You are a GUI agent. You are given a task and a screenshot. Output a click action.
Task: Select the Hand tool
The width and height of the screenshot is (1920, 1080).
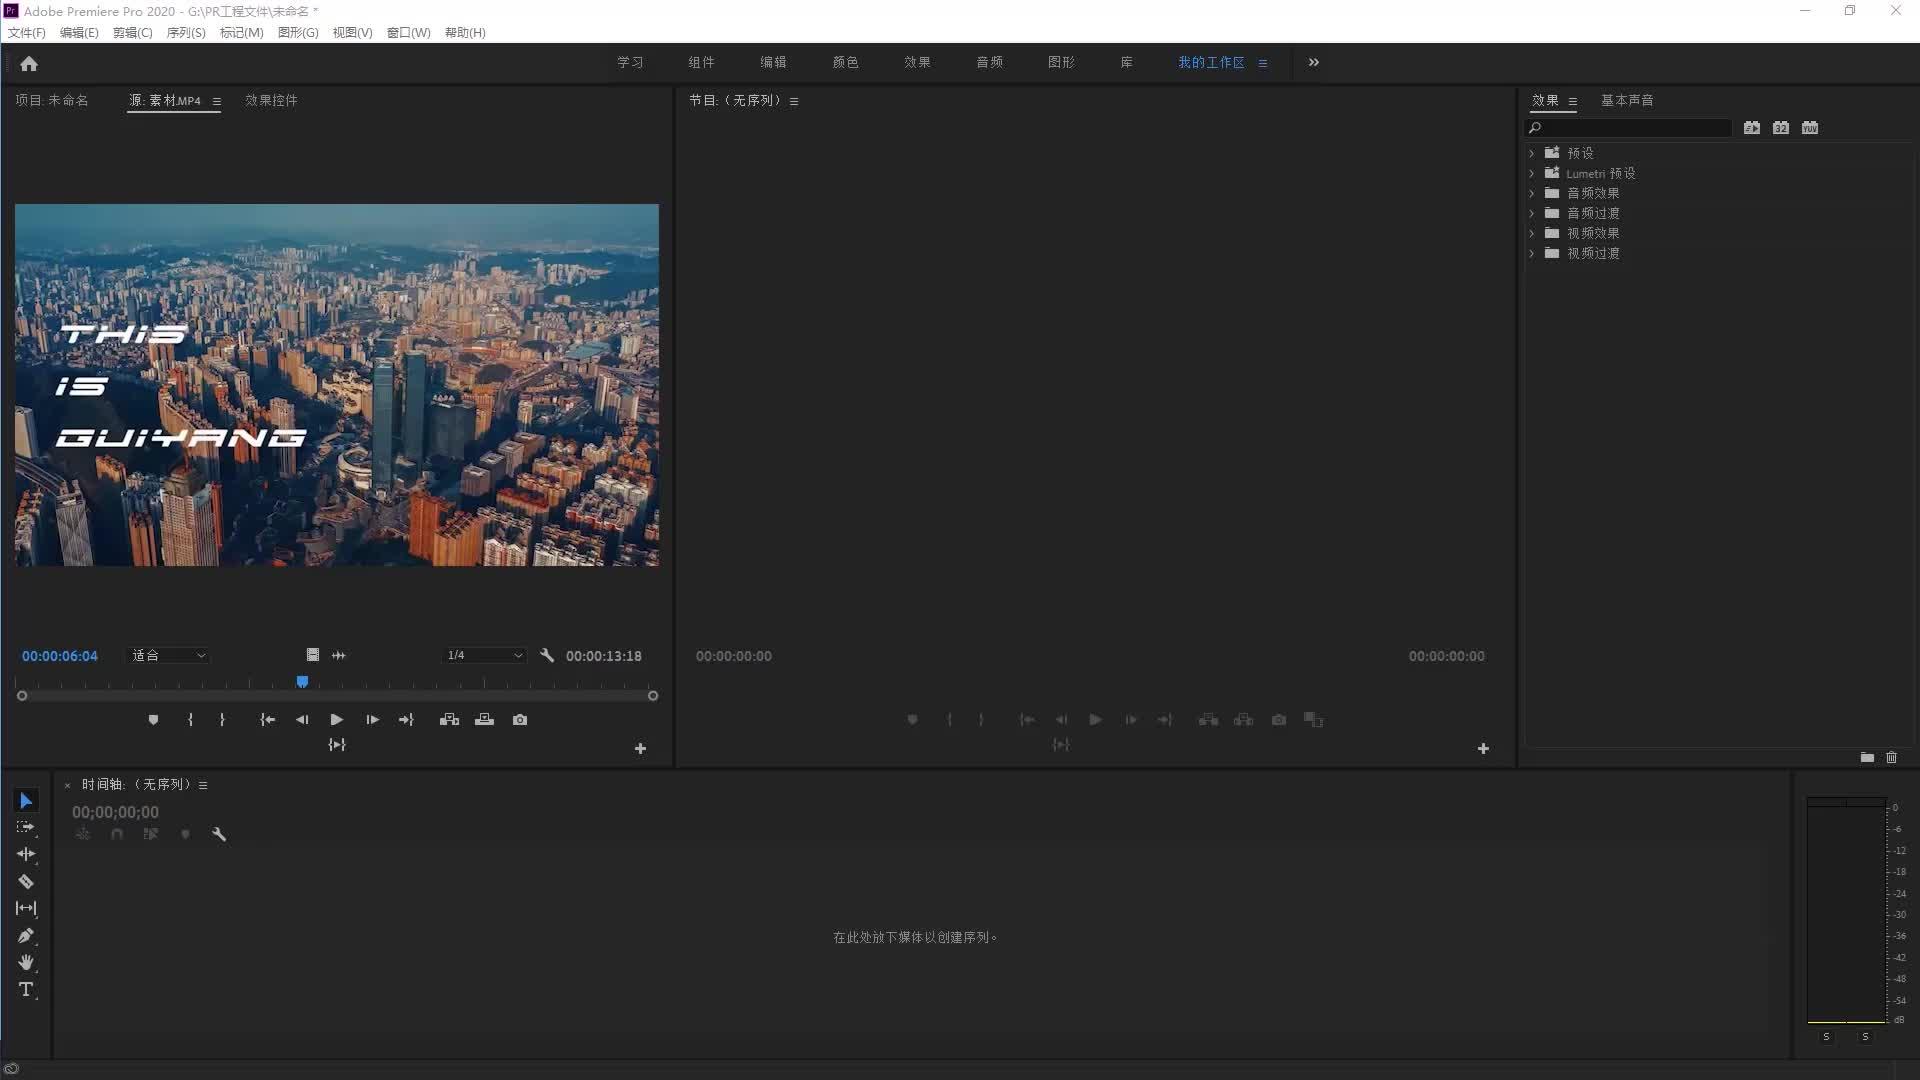point(26,962)
